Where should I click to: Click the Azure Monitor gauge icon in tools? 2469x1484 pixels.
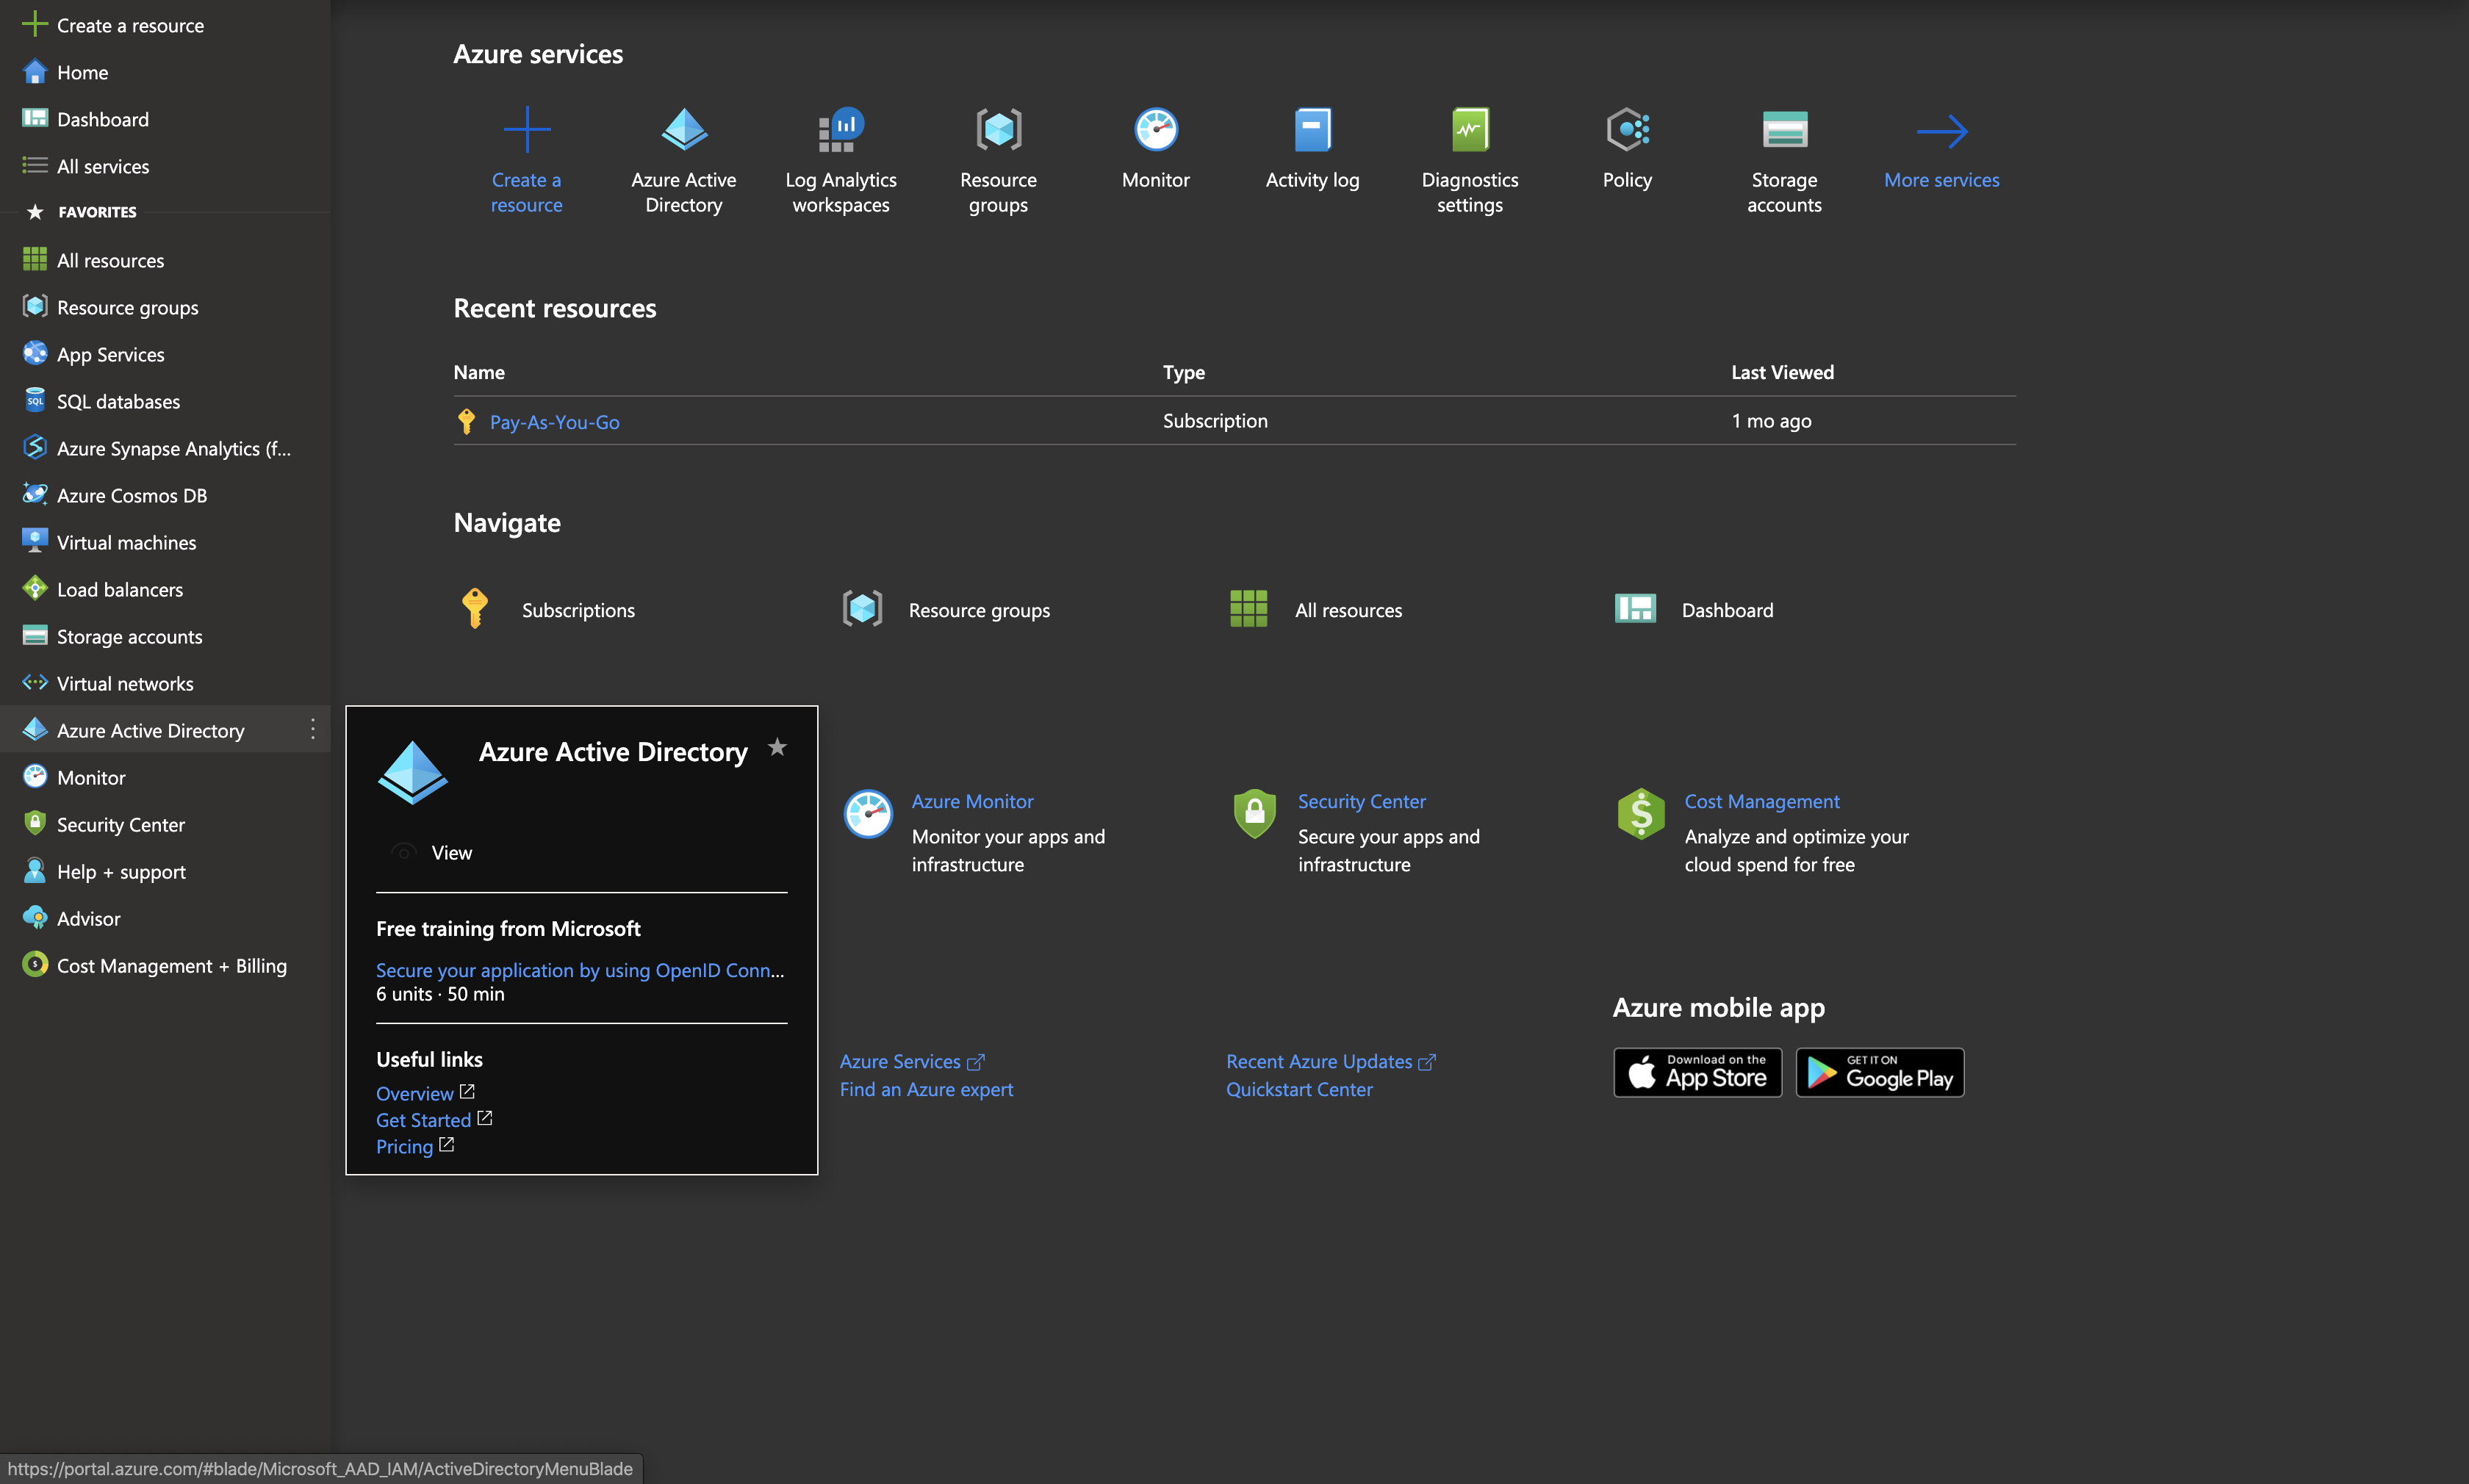[x=868, y=814]
